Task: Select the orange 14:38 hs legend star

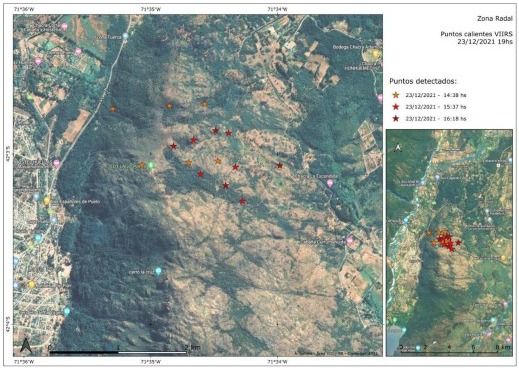Action: point(396,95)
